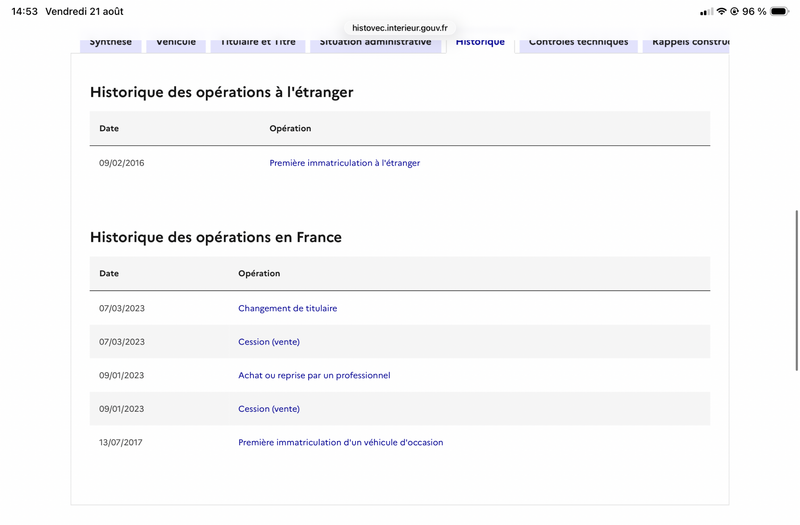Viewport: 800px width, 525px height.
Task: Click the Opération column header in étranger table
Action: (x=290, y=129)
